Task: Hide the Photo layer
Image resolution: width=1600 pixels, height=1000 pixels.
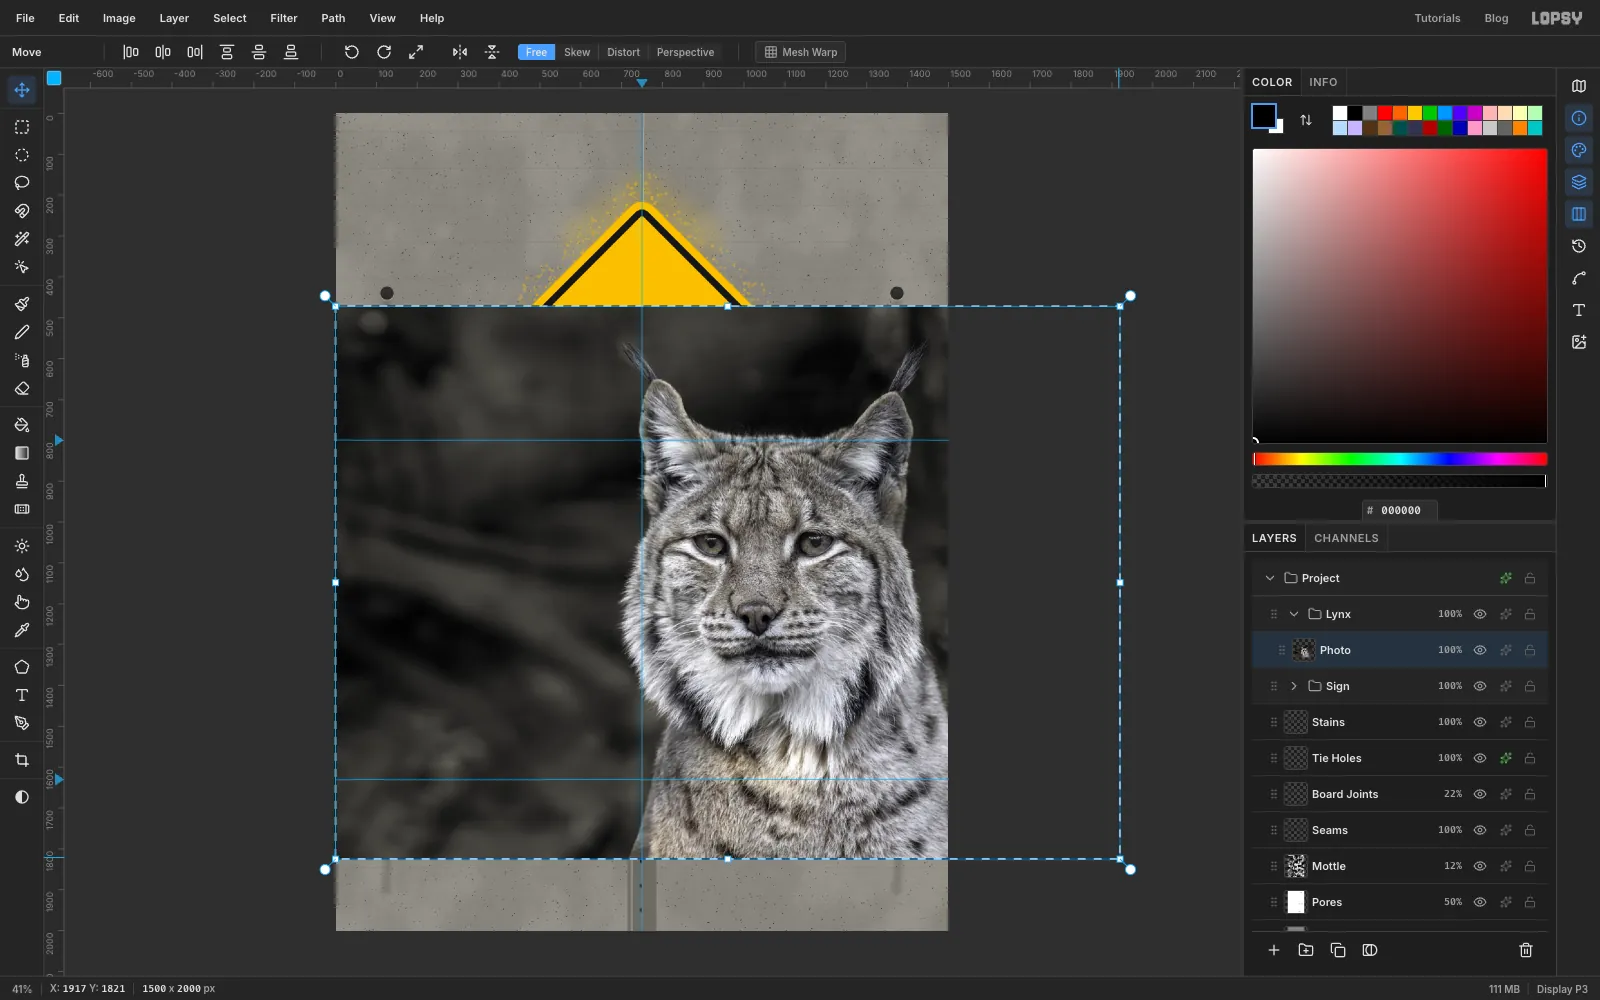Action: pyautogui.click(x=1480, y=650)
